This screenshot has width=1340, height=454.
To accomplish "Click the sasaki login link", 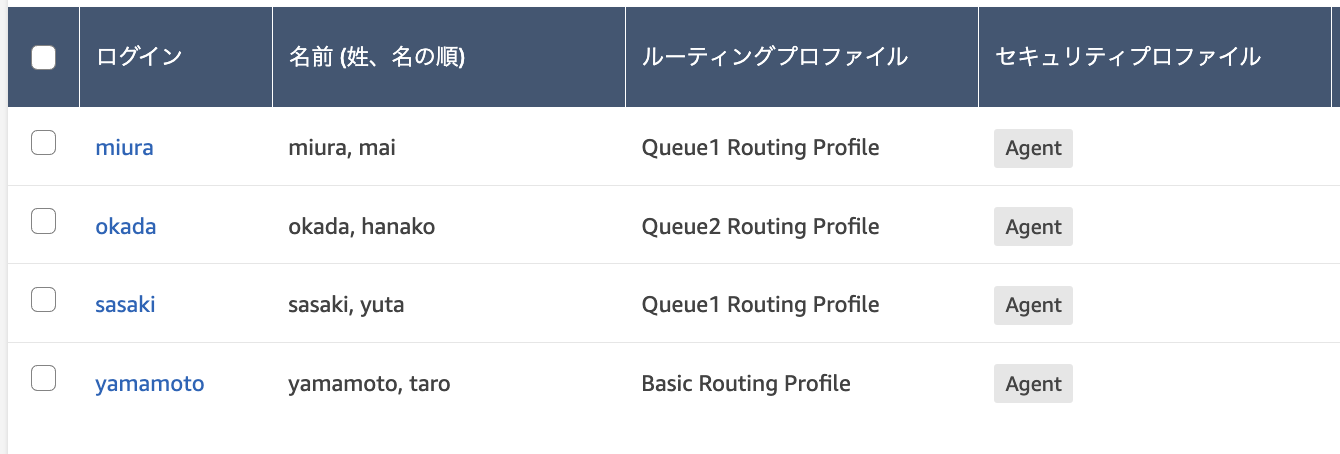I will tap(125, 304).
